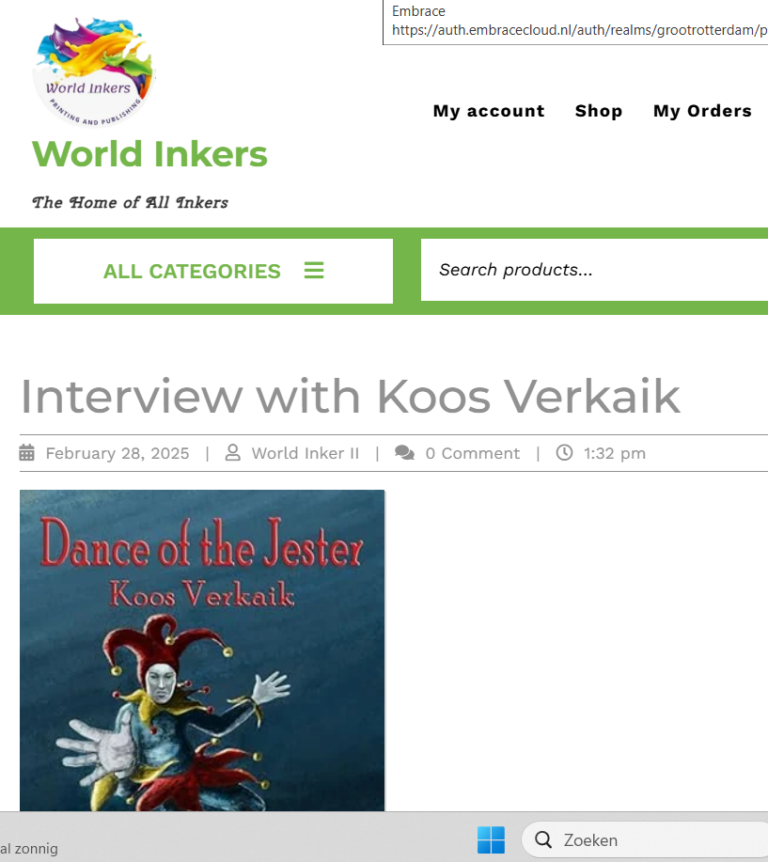The width and height of the screenshot is (768, 862).
Task: Open the World Inker II author link
Action: [305, 453]
